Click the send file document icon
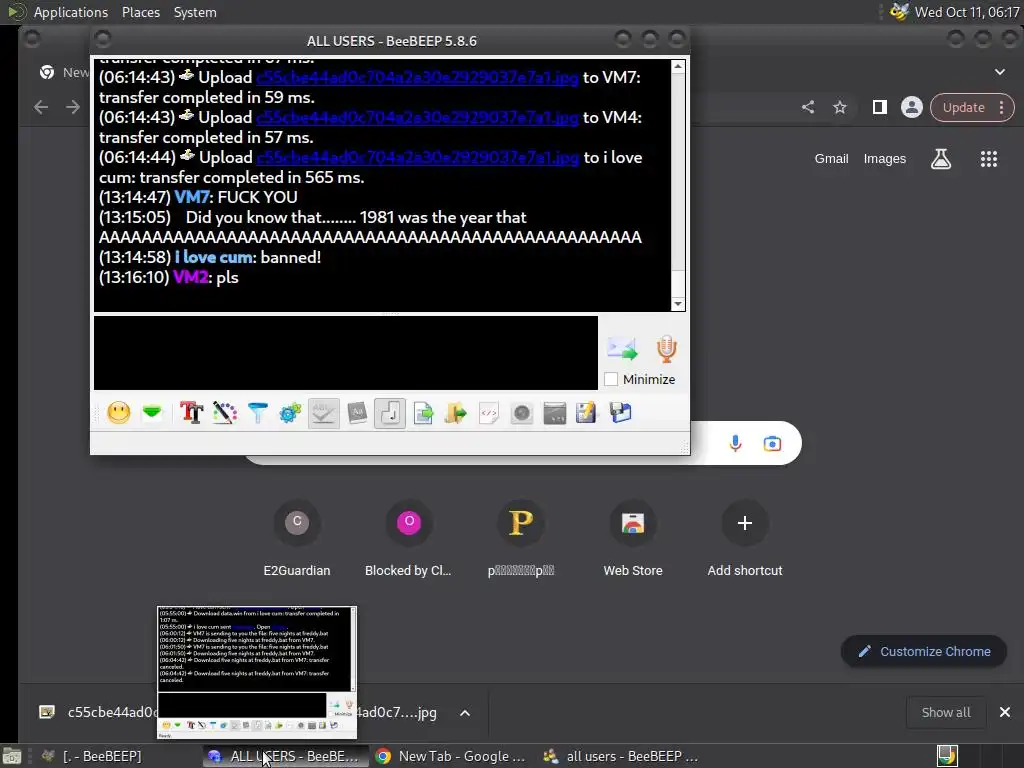The image size is (1024, 768). [423, 413]
